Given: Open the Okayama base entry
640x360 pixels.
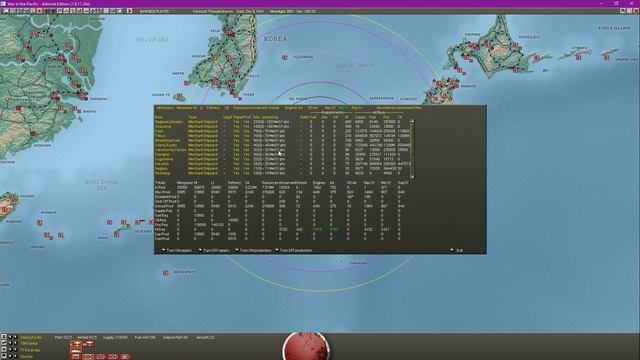Looking at the screenshot, I should (x=163, y=127).
